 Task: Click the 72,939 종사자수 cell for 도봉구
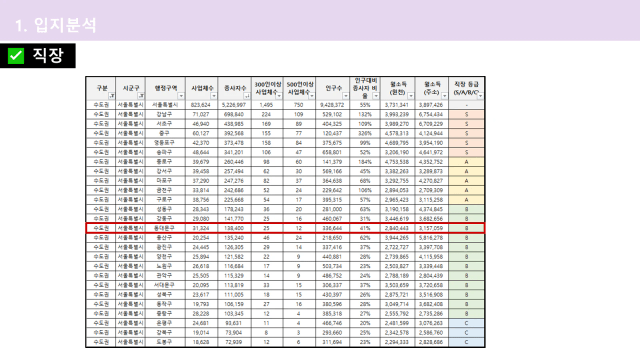(x=233, y=342)
